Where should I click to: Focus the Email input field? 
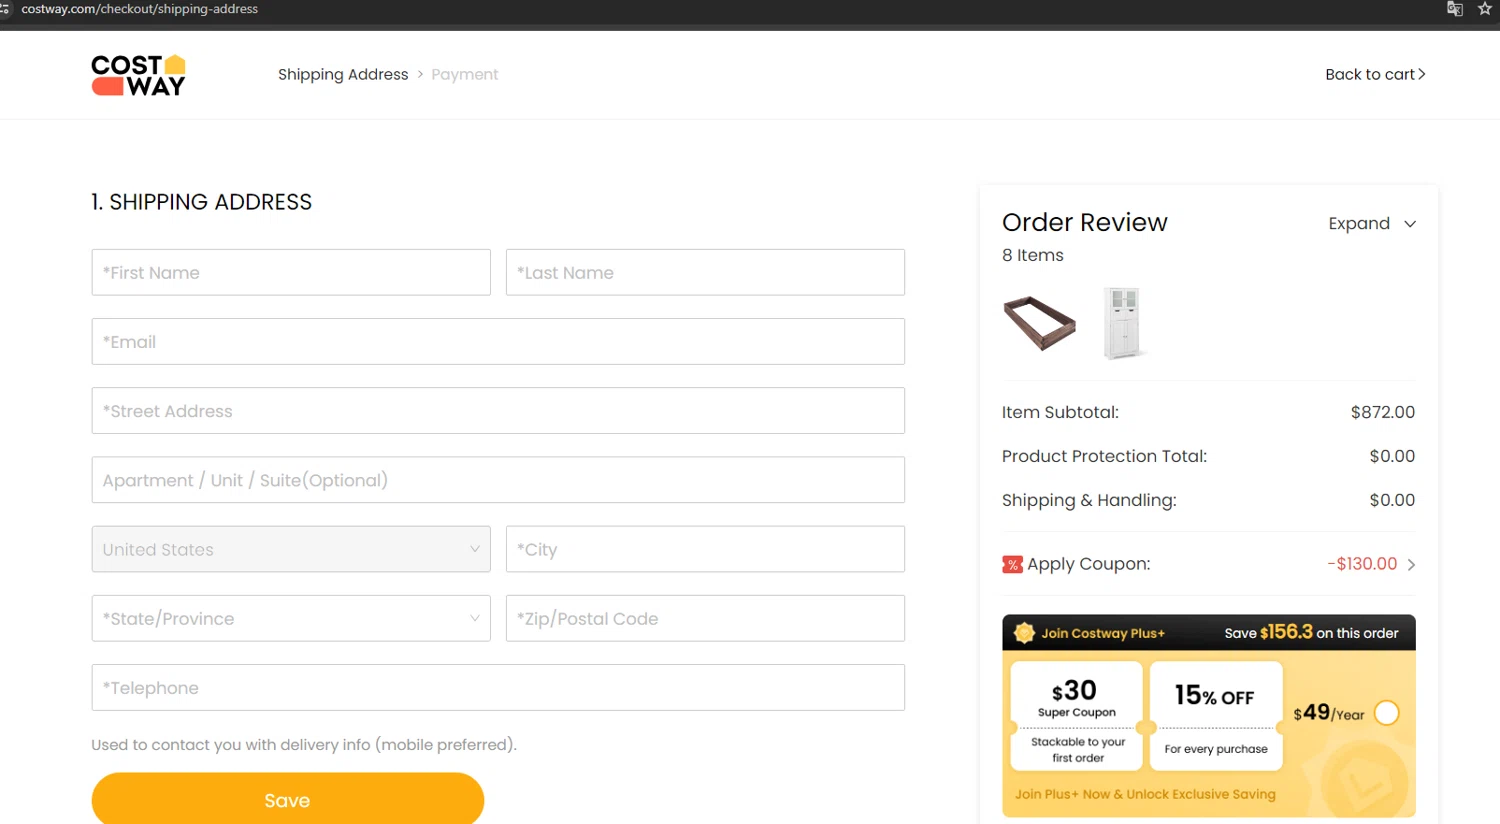(x=498, y=341)
